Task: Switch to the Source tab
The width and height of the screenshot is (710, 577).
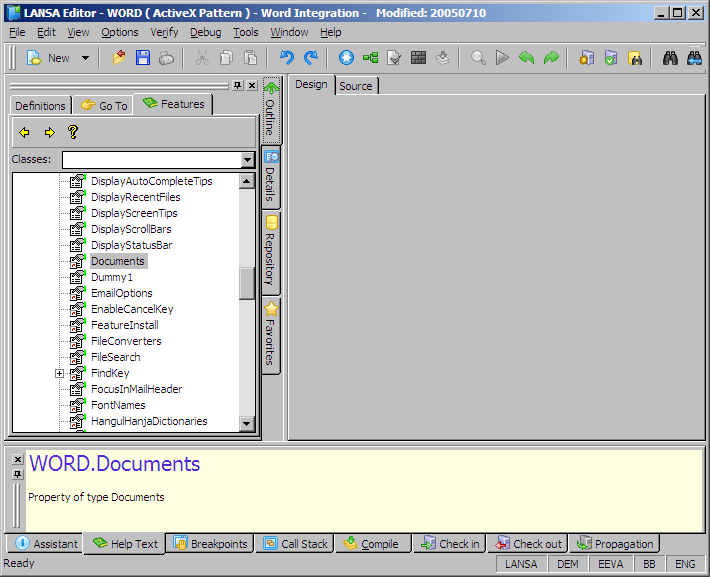Action: pos(356,86)
